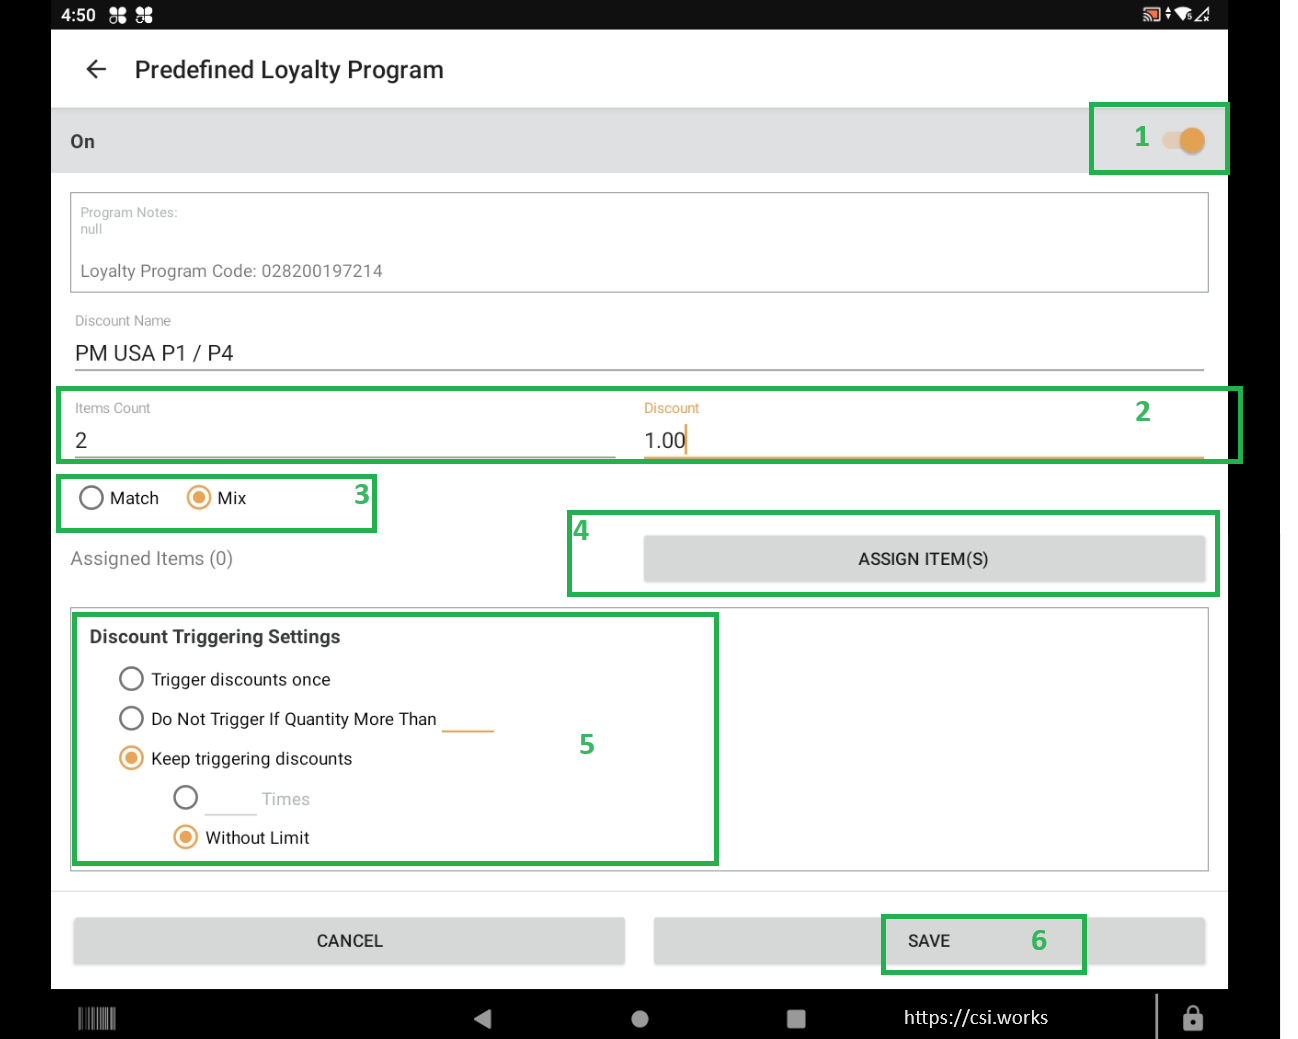Select Without Limit option
The width and height of the screenshot is (1298, 1039).
[x=186, y=837]
